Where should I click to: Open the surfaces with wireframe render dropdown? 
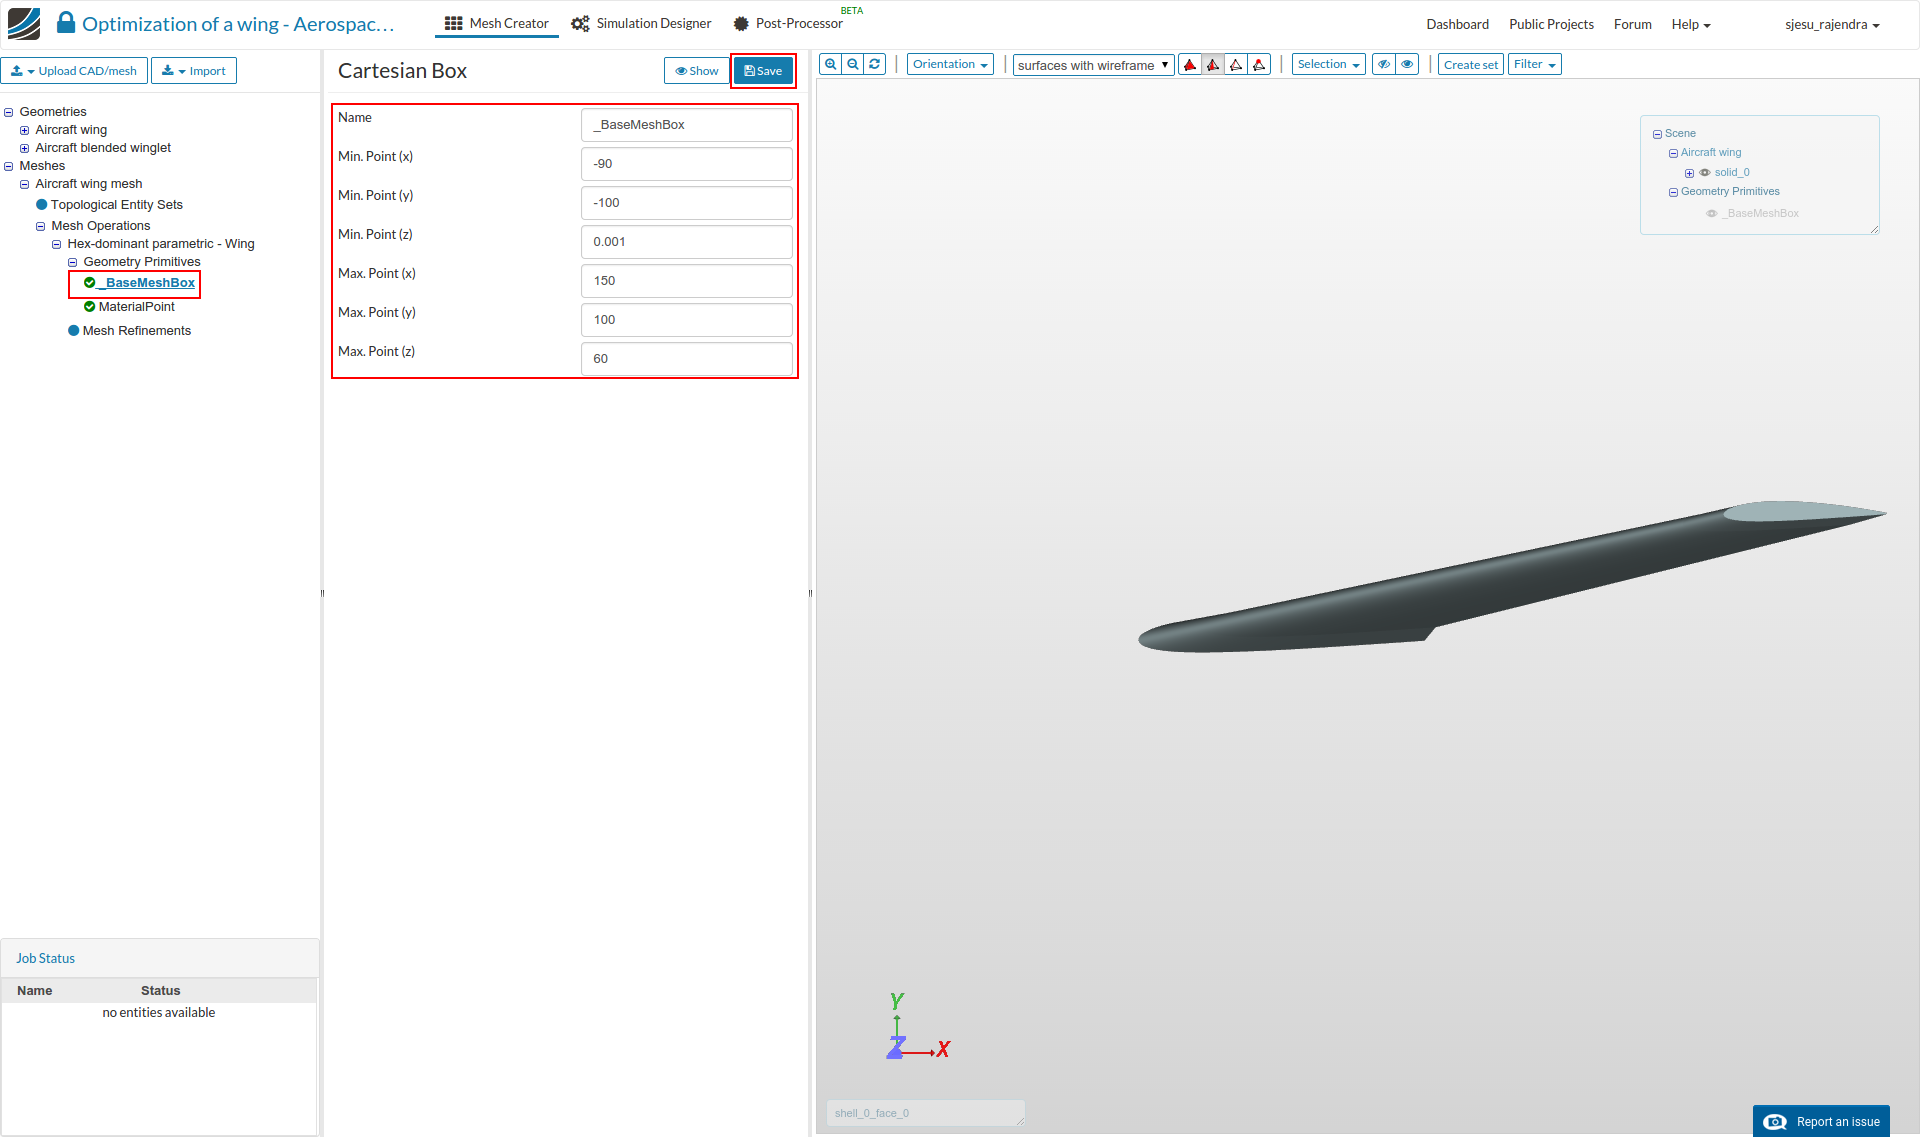coord(1093,65)
